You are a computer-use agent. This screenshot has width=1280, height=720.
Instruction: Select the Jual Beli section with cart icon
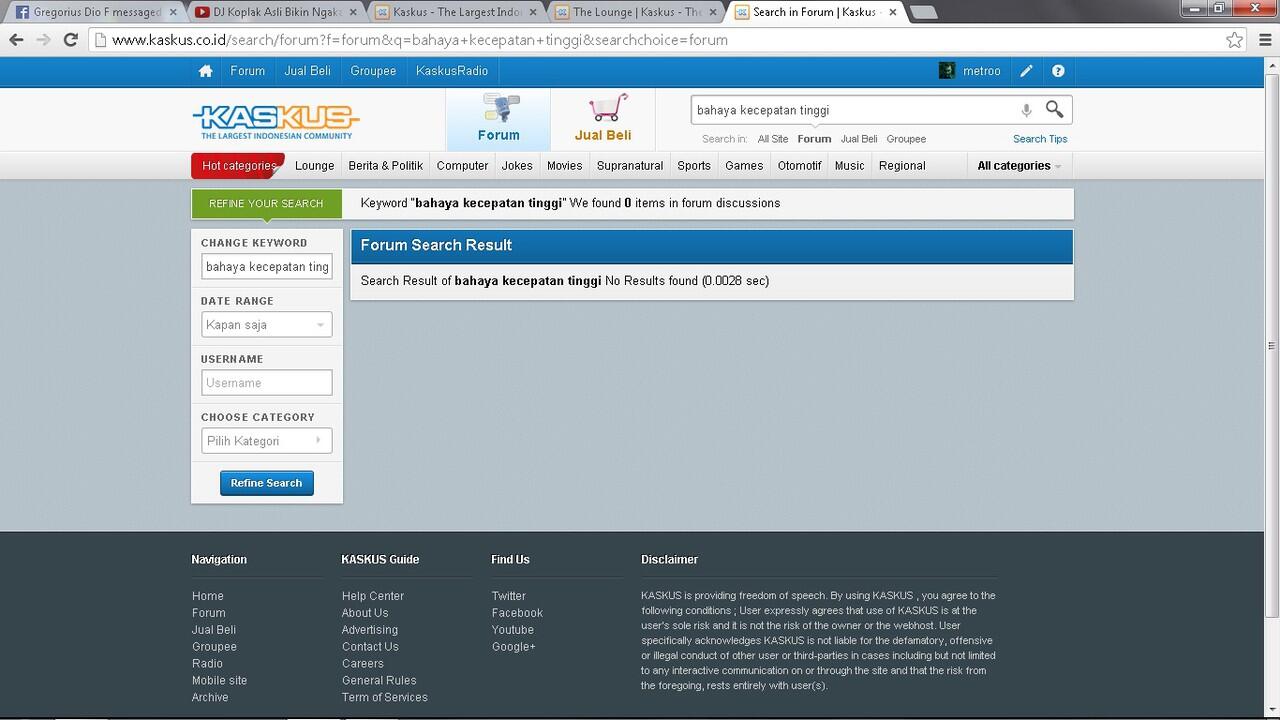coord(603,119)
